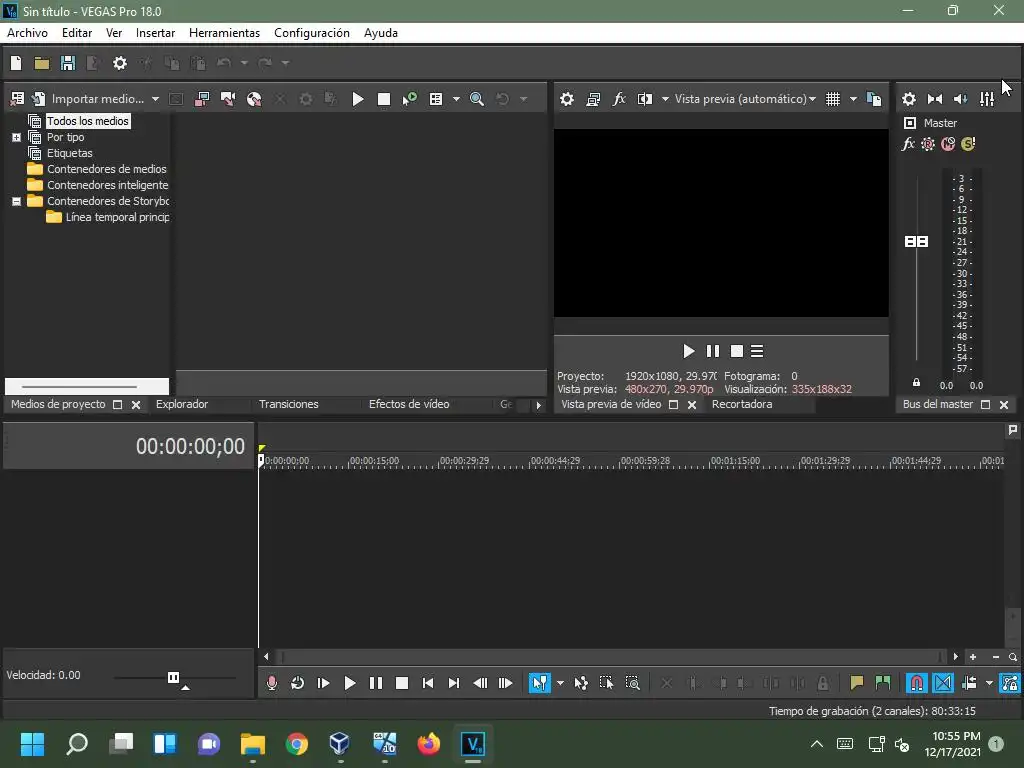Copy snapshot to clipboard icon in preview
This screenshot has height=768, width=1024.
(874, 99)
